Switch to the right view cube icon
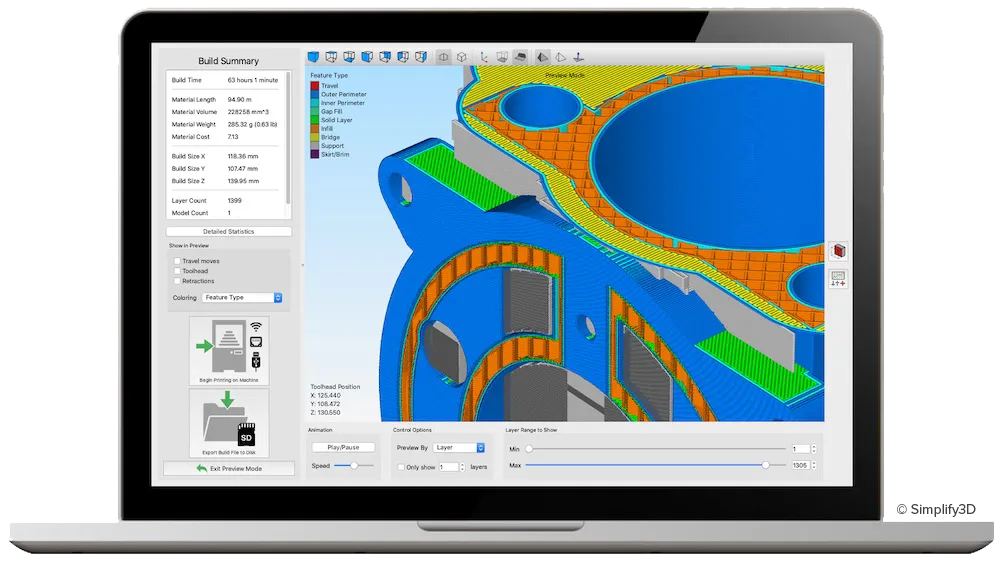Viewport: 1000px width, 561px height. [420, 57]
